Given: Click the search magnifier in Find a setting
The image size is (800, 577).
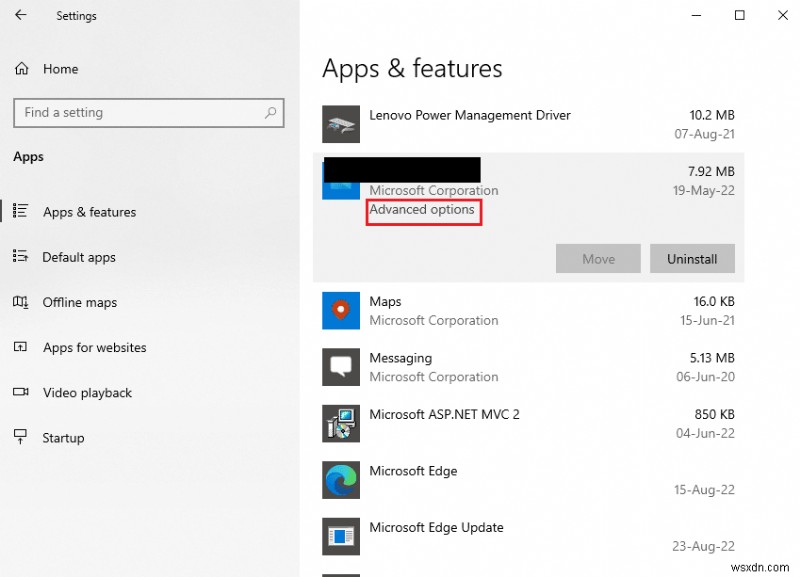Looking at the screenshot, I should click(270, 112).
